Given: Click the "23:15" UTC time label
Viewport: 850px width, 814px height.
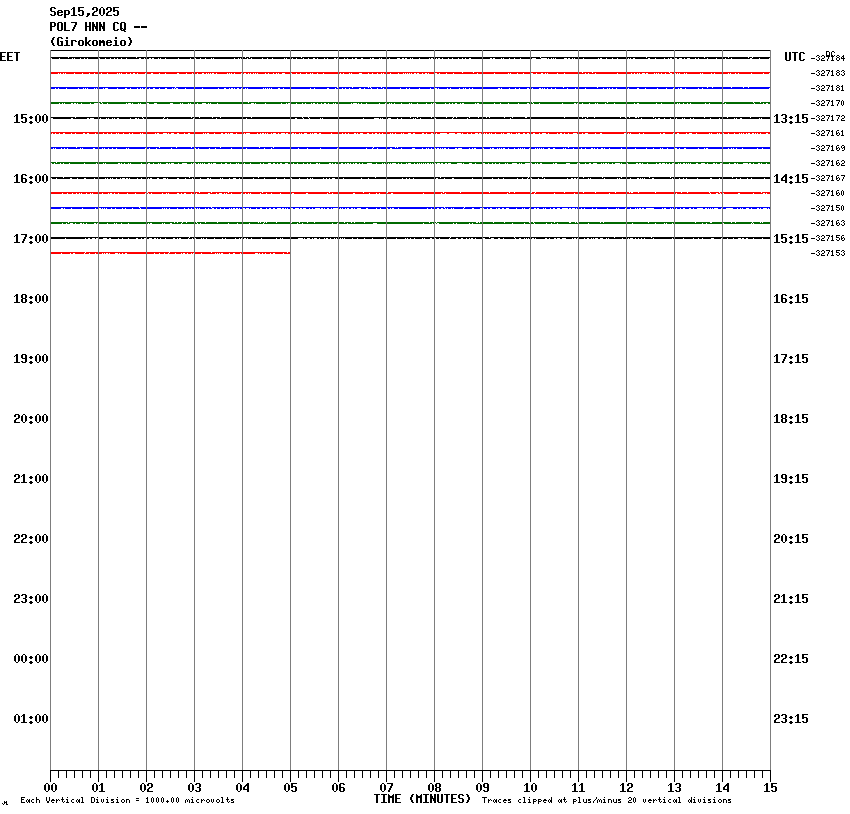Looking at the screenshot, I should tap(790, 719).
